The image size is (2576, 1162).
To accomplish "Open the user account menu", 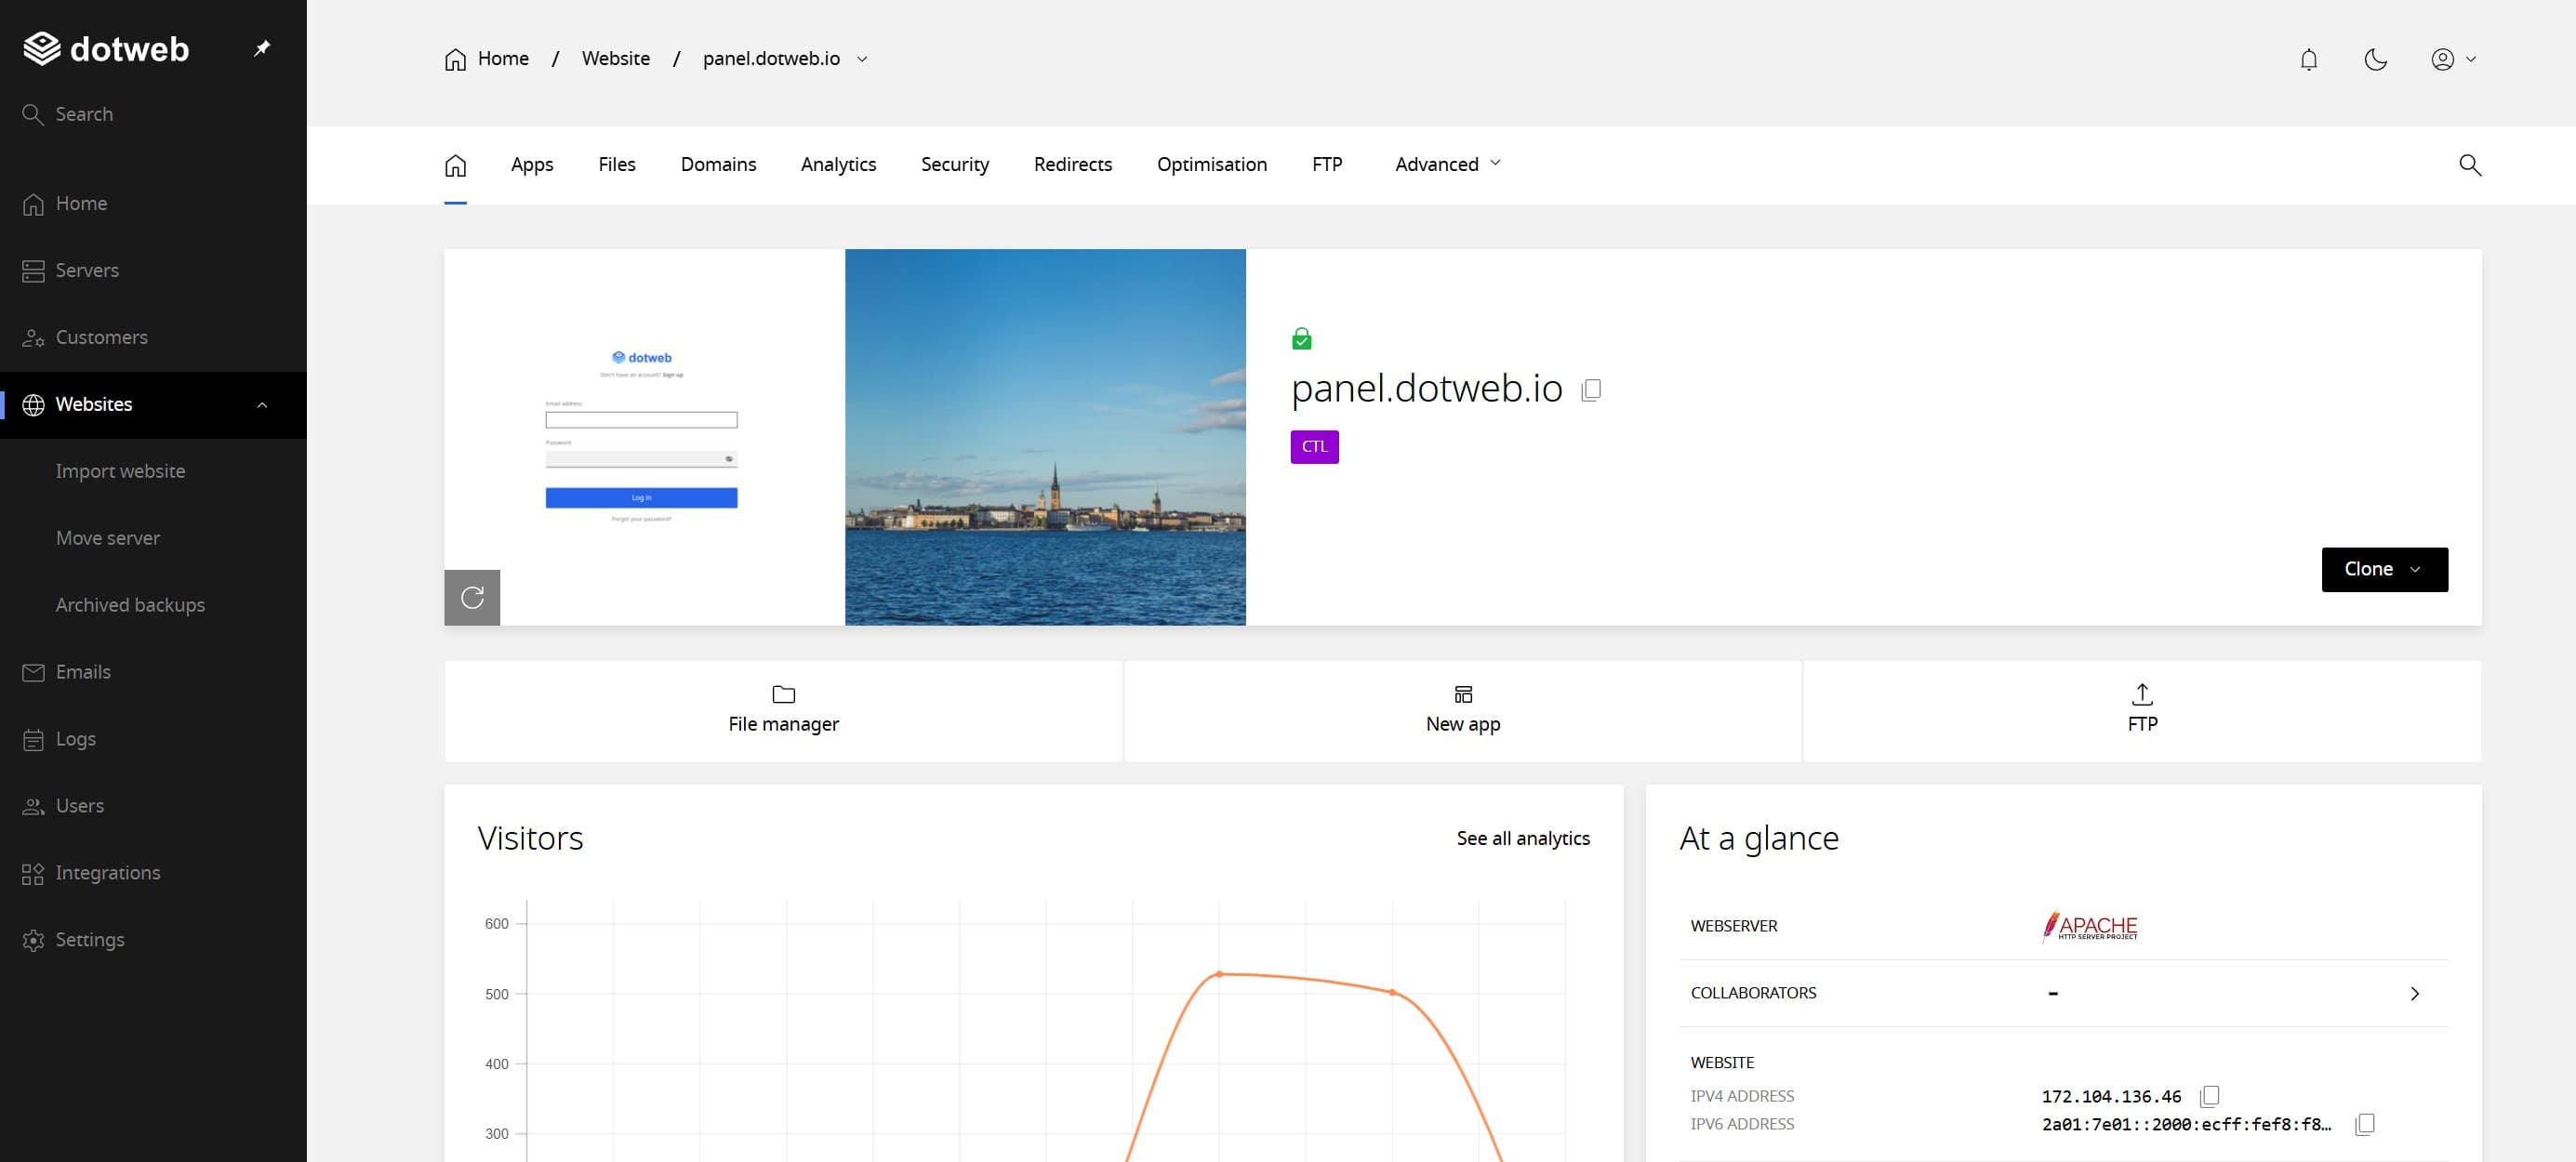I will tap(2453, 59).
